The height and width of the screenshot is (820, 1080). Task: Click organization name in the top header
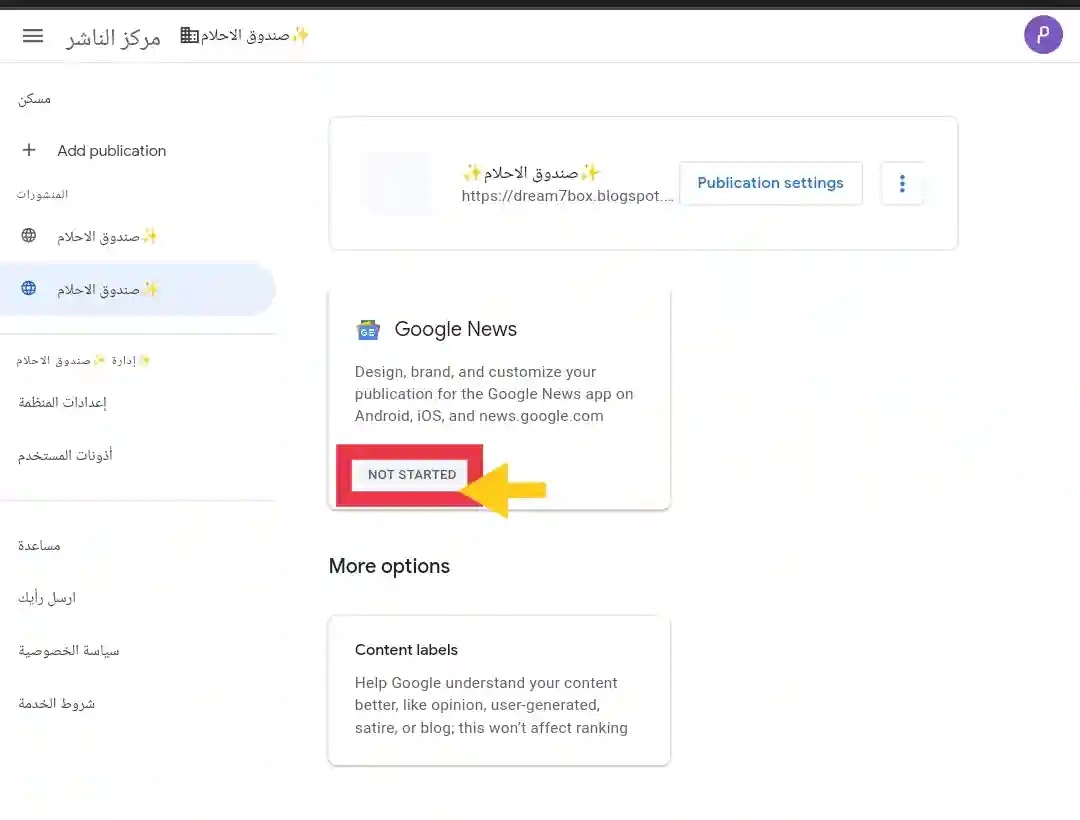(x=255, y=35)
